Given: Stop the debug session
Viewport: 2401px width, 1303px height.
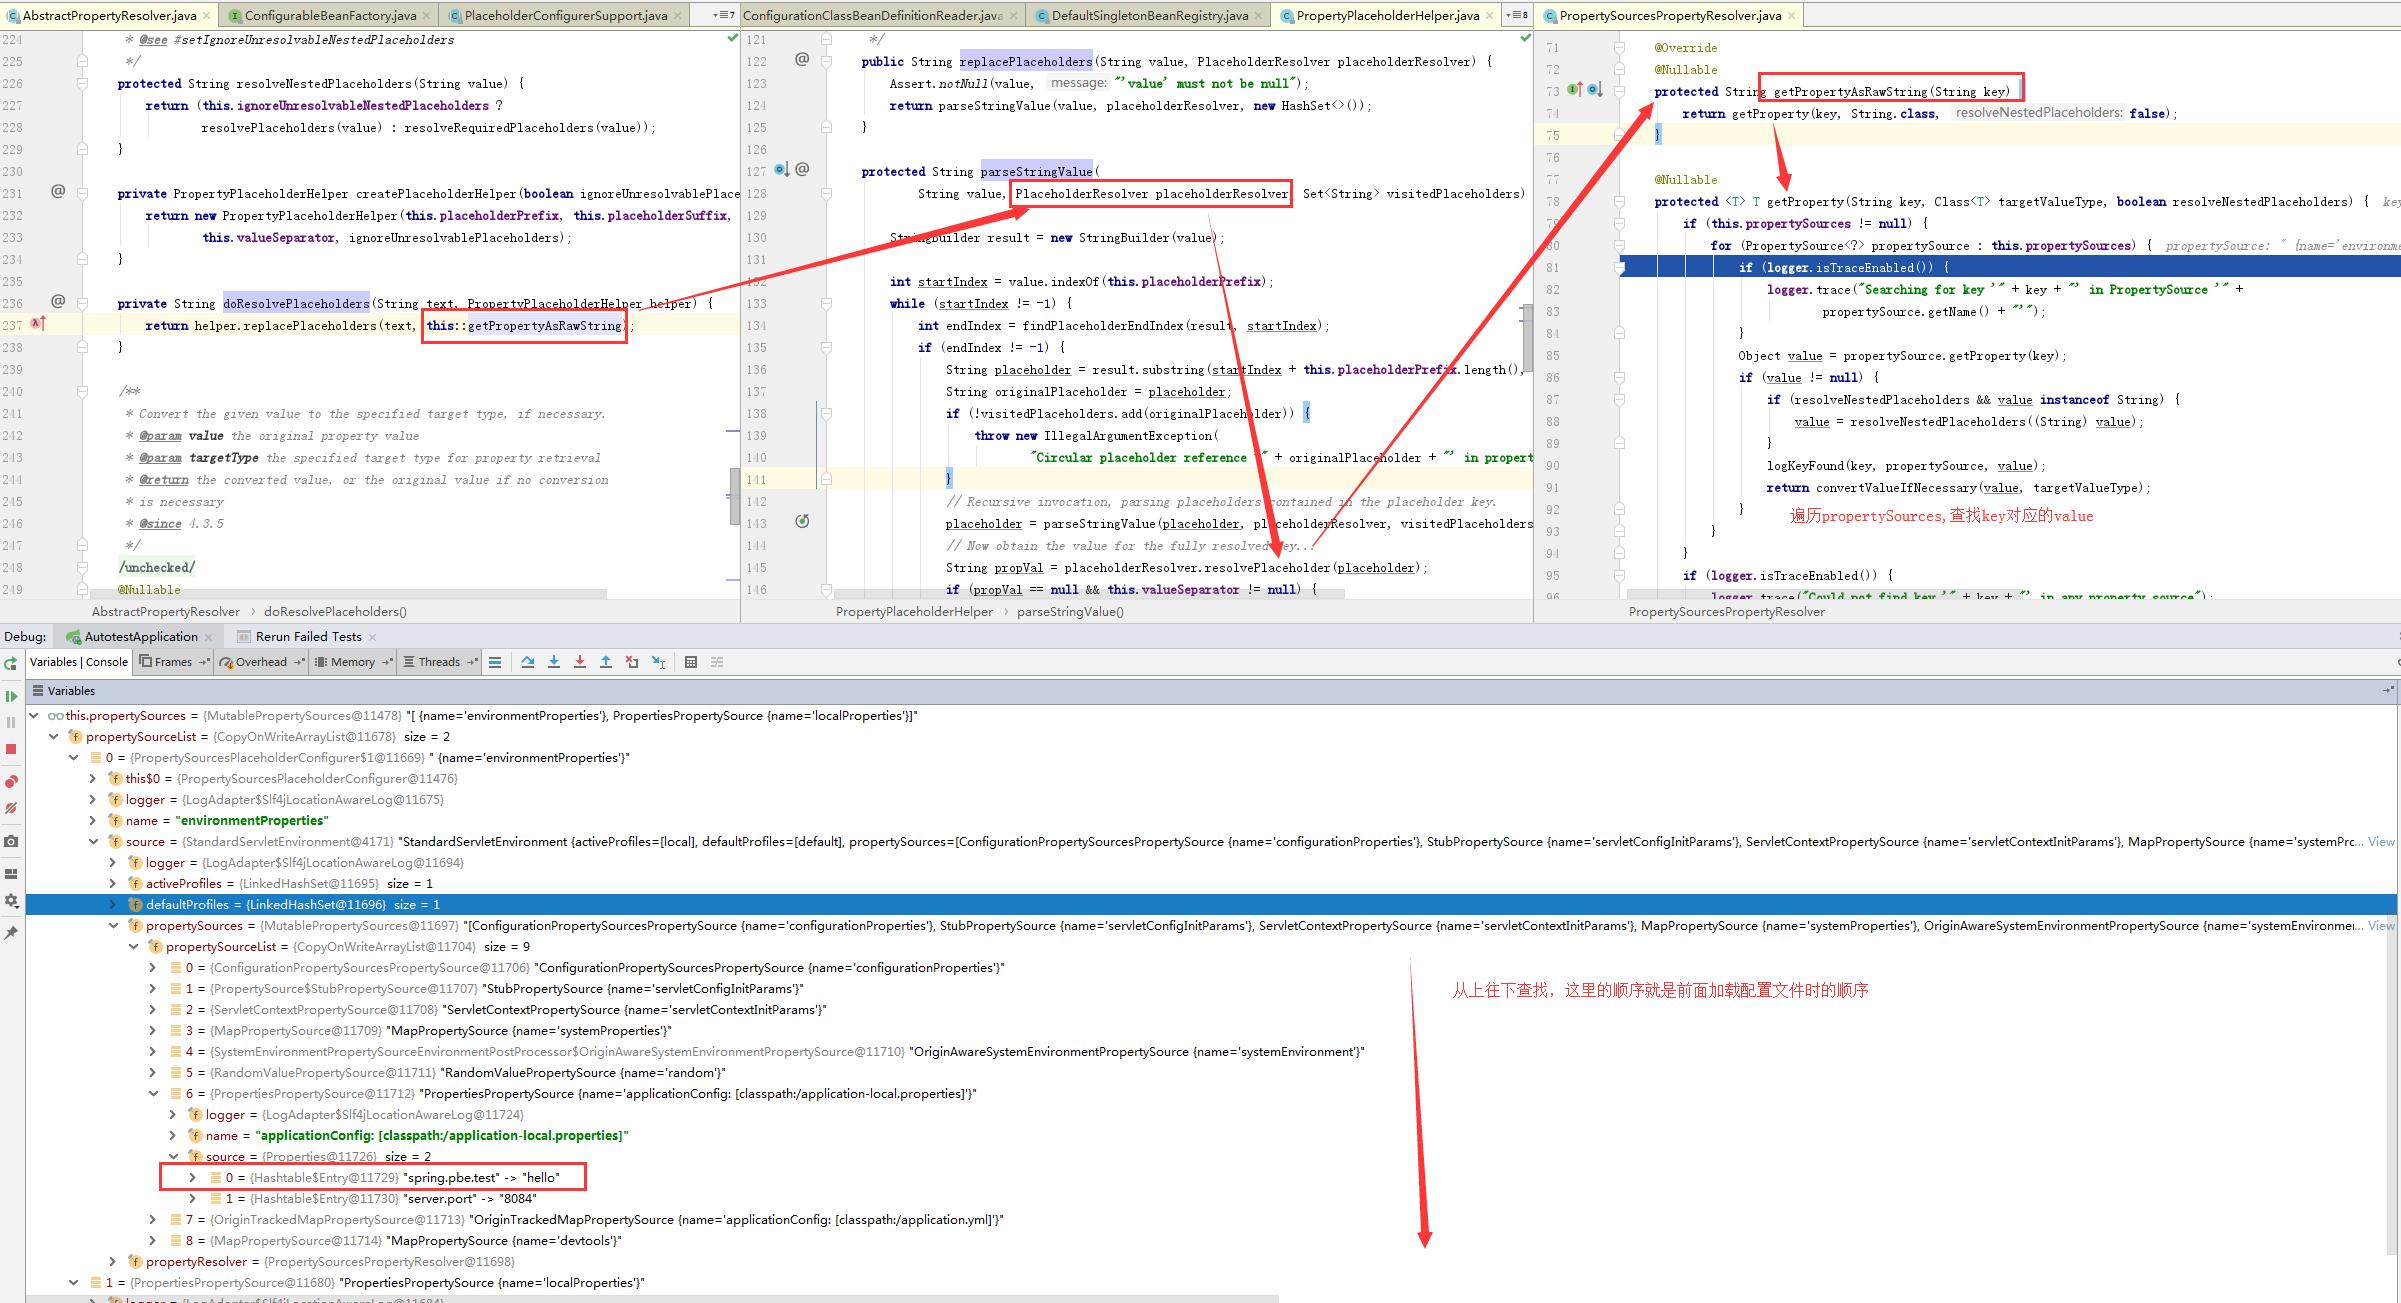Looking at the screenshot, I should (11, 747).
